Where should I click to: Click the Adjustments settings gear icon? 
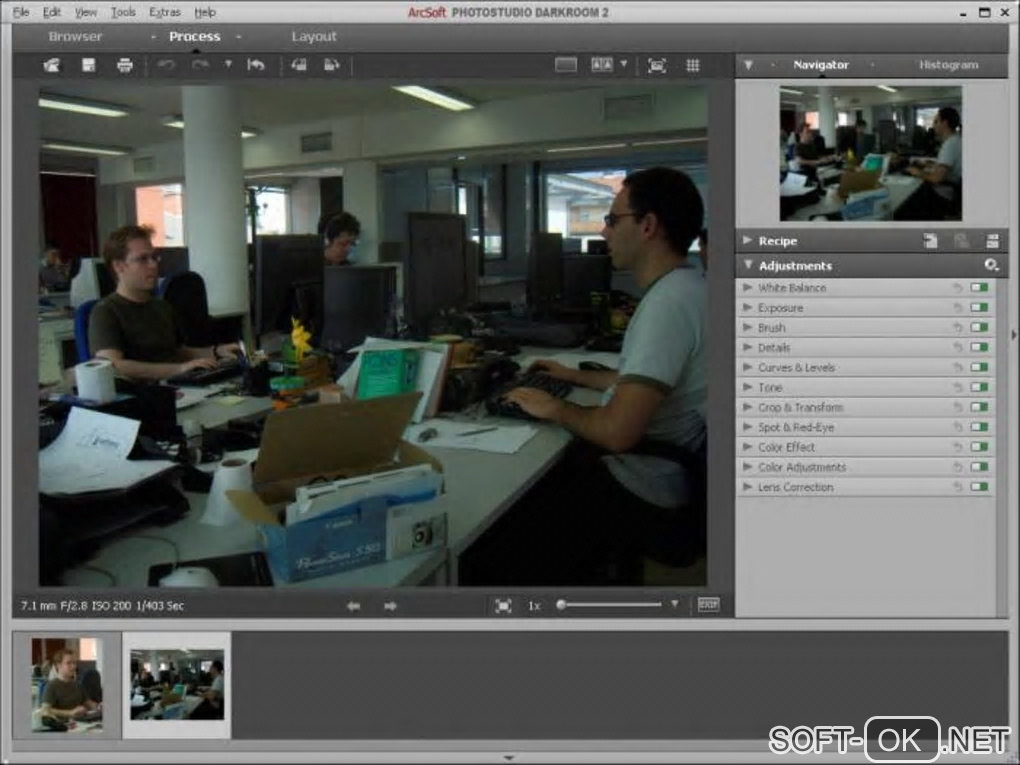click(x=991, y=265)
